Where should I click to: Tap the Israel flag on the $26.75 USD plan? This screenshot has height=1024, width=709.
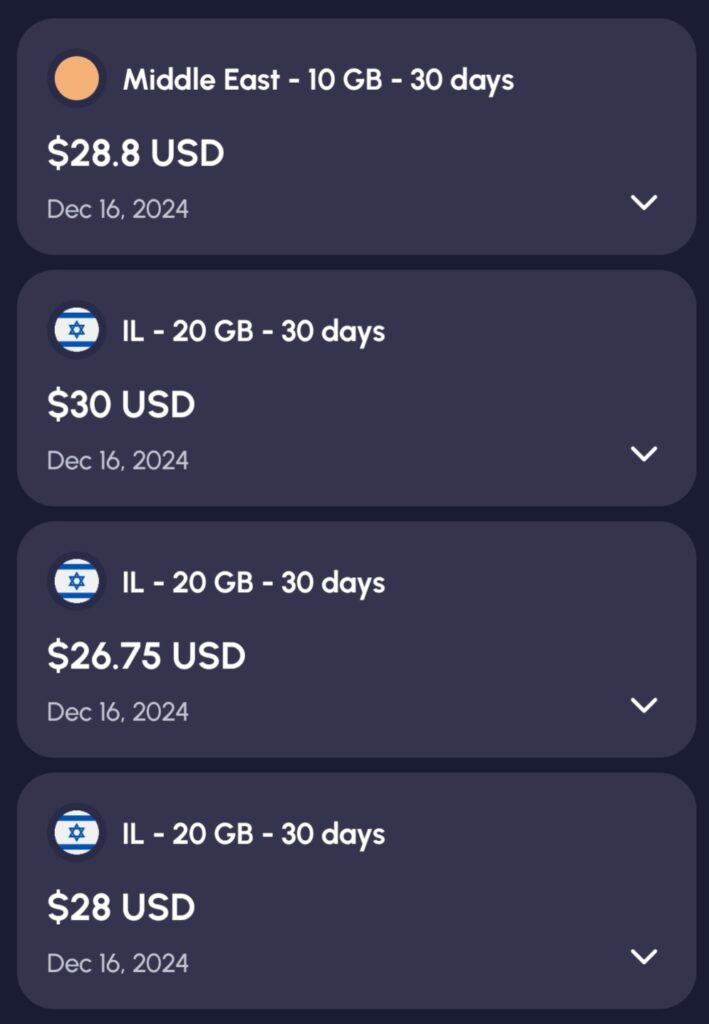[77, 582]
